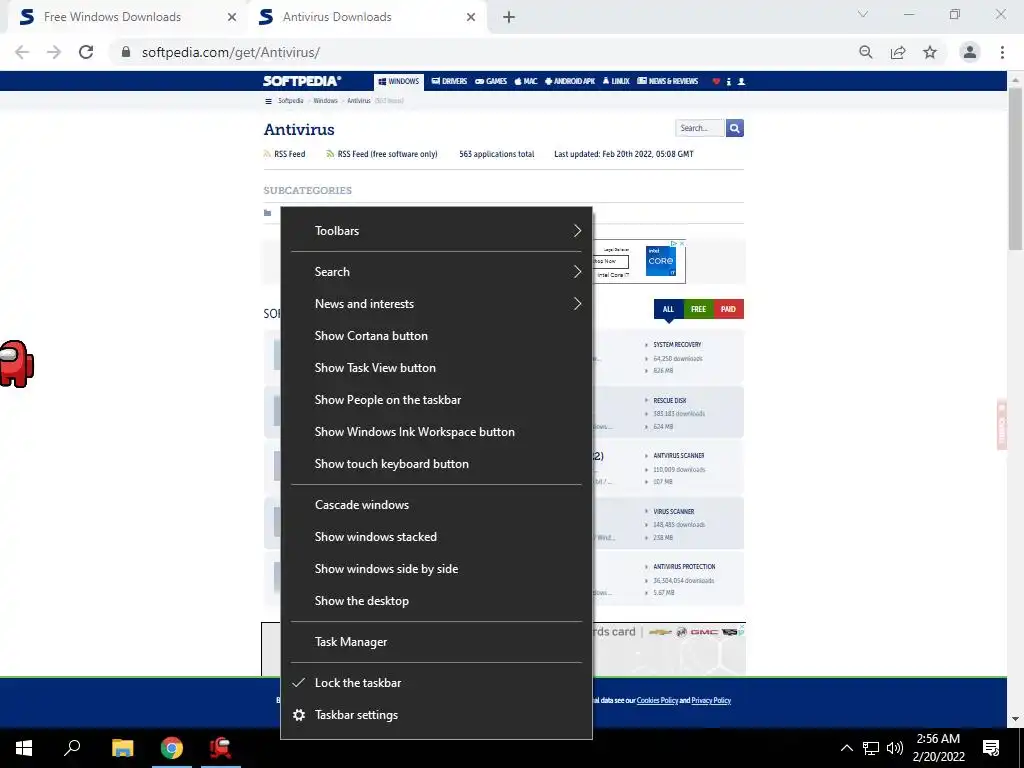This screenshot has height=768, width=1024.
Task: Click the Chrome taskbar icon
Action: [172, 748]
